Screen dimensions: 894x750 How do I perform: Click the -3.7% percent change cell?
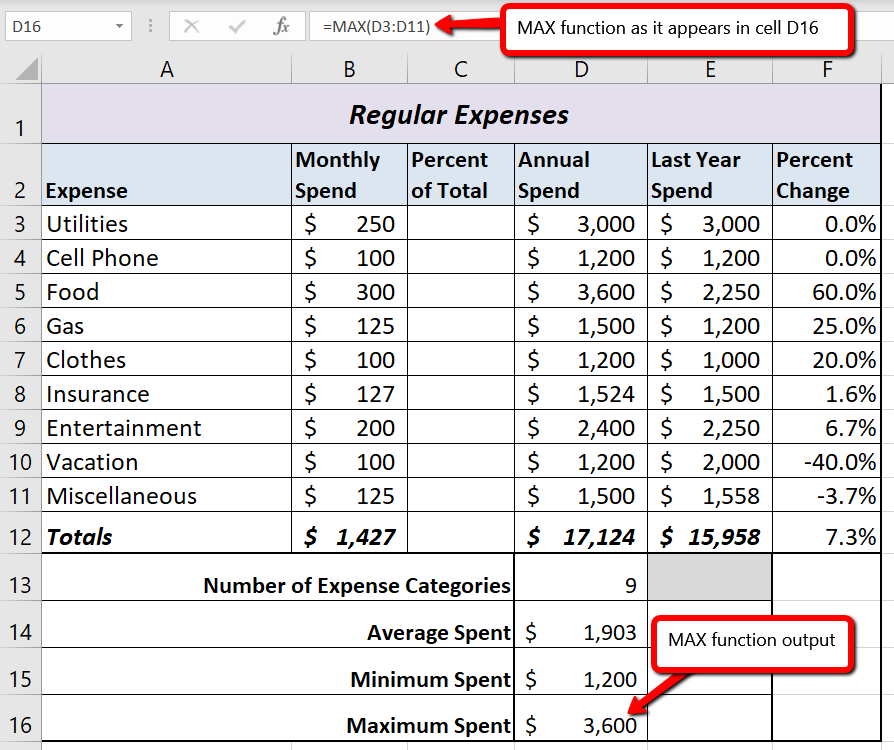click(x=827, y=495)
